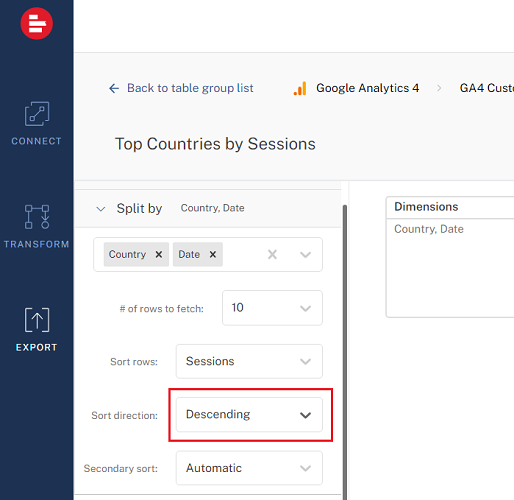Open the Transform section icon
The image size is (514, 500).
(x=37, y=217)
